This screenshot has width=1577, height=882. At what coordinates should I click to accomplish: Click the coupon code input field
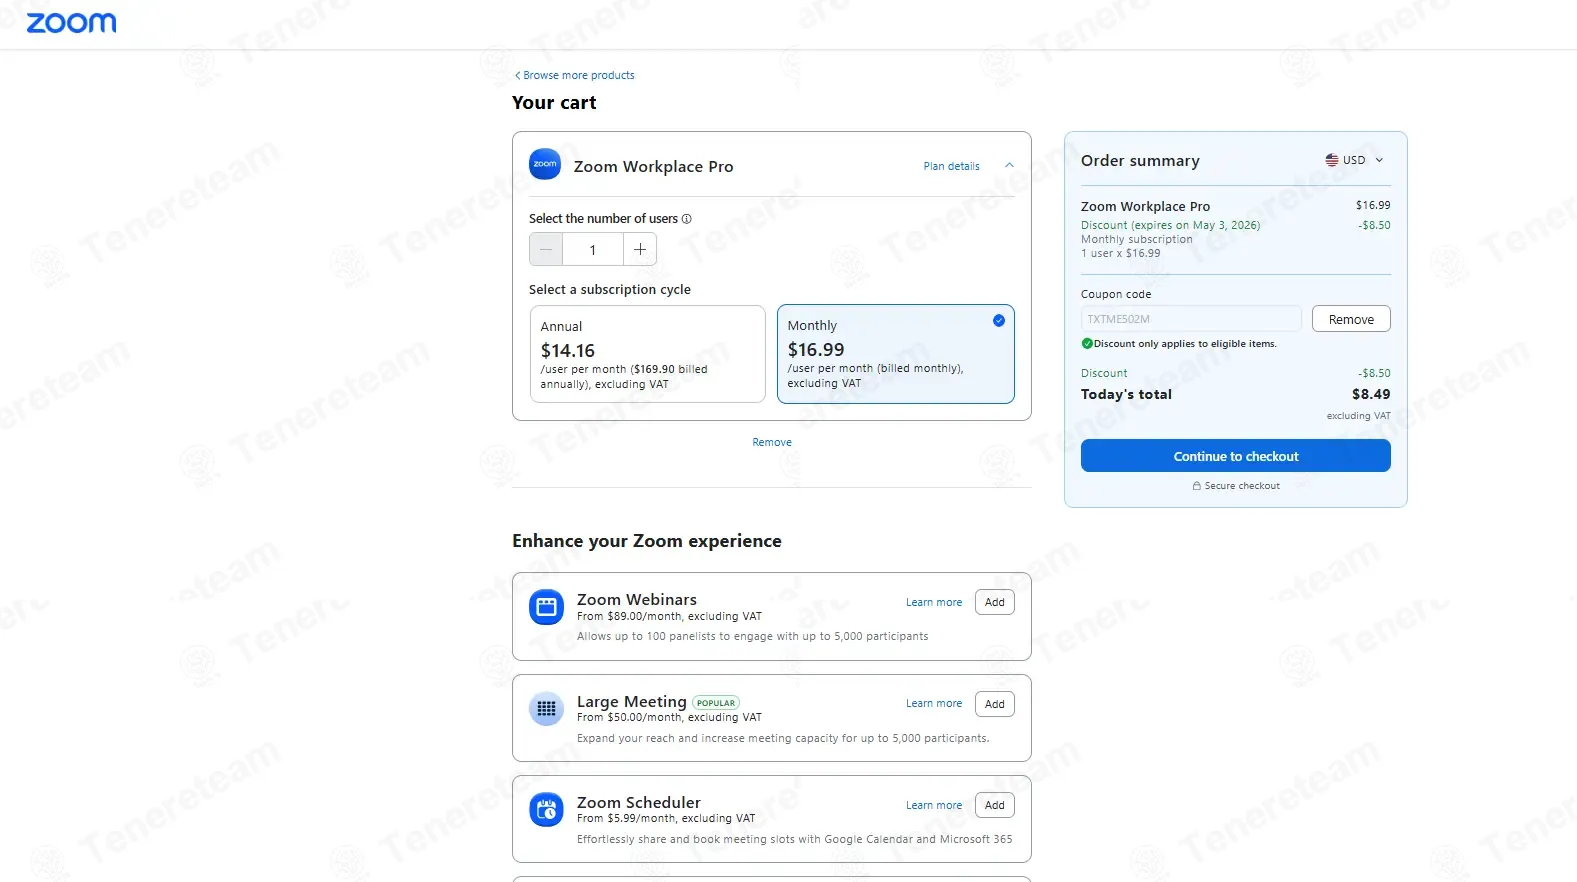click(x=1190, y=319)
